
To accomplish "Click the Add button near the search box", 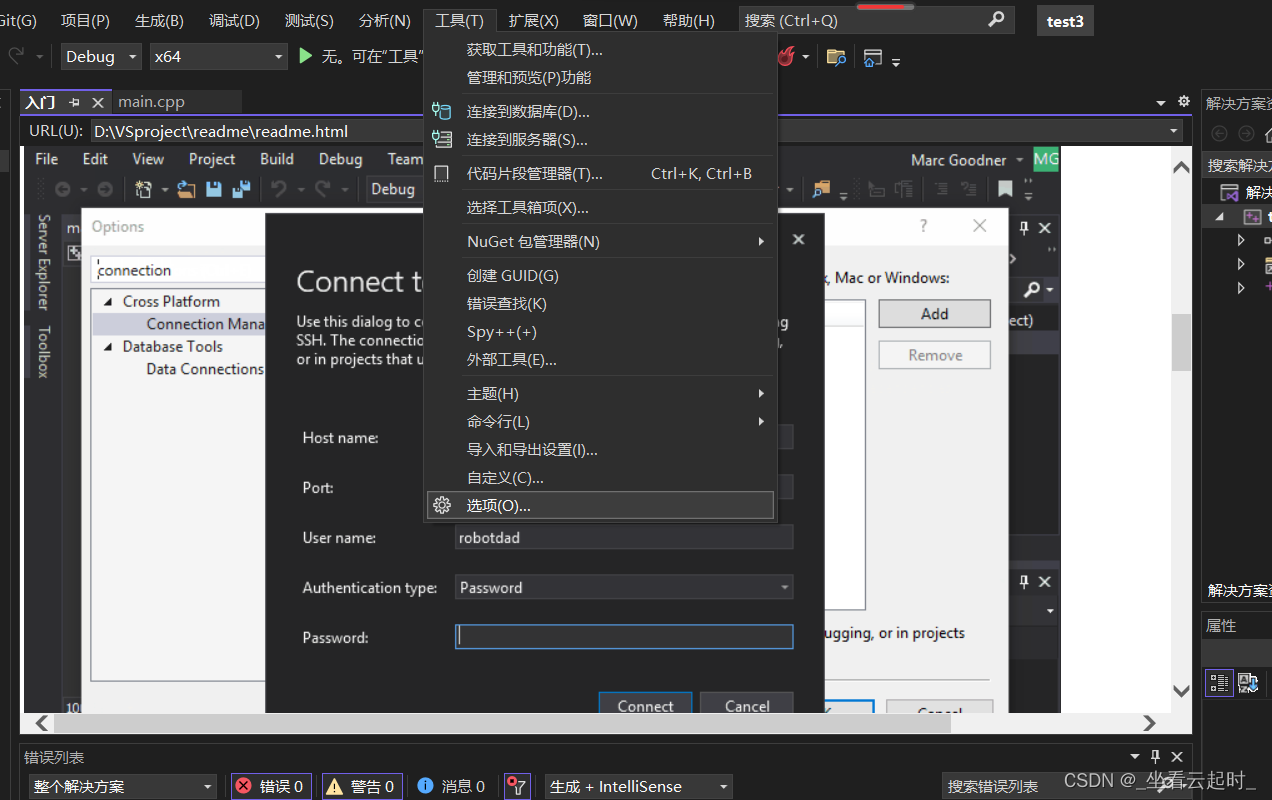I will (x=933, y=313).
